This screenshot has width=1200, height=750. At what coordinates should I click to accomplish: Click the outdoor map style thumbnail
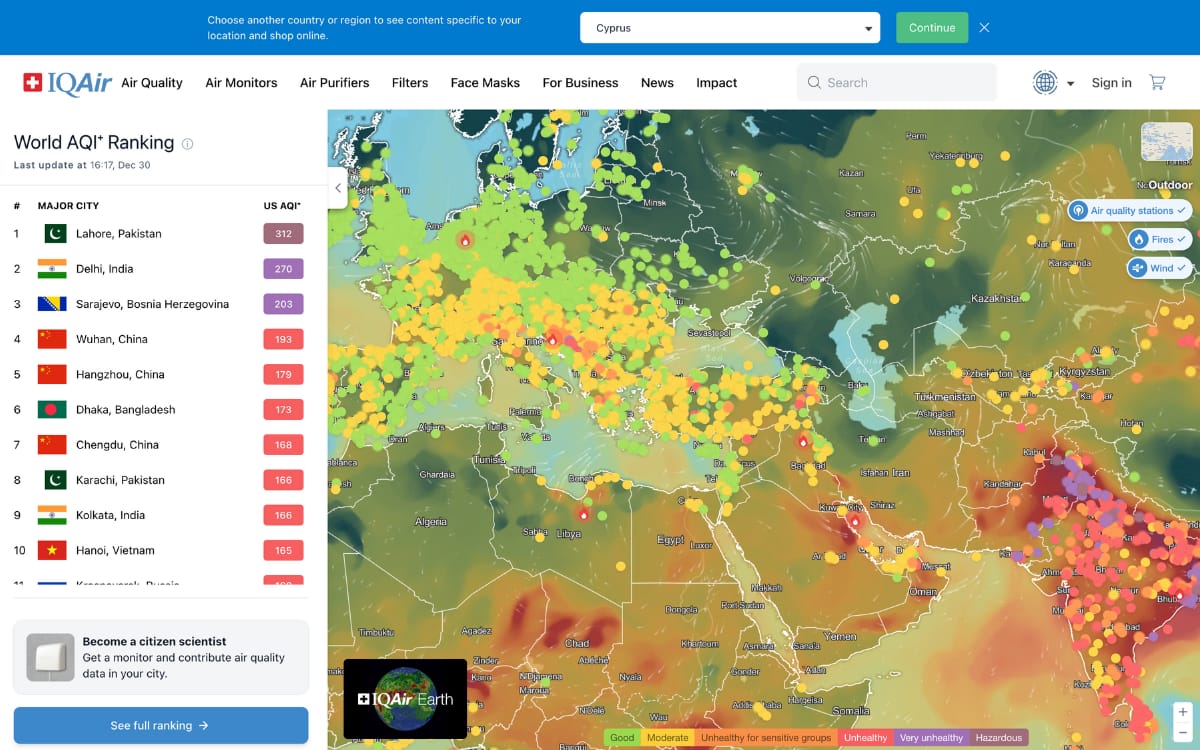[1167, 142]
